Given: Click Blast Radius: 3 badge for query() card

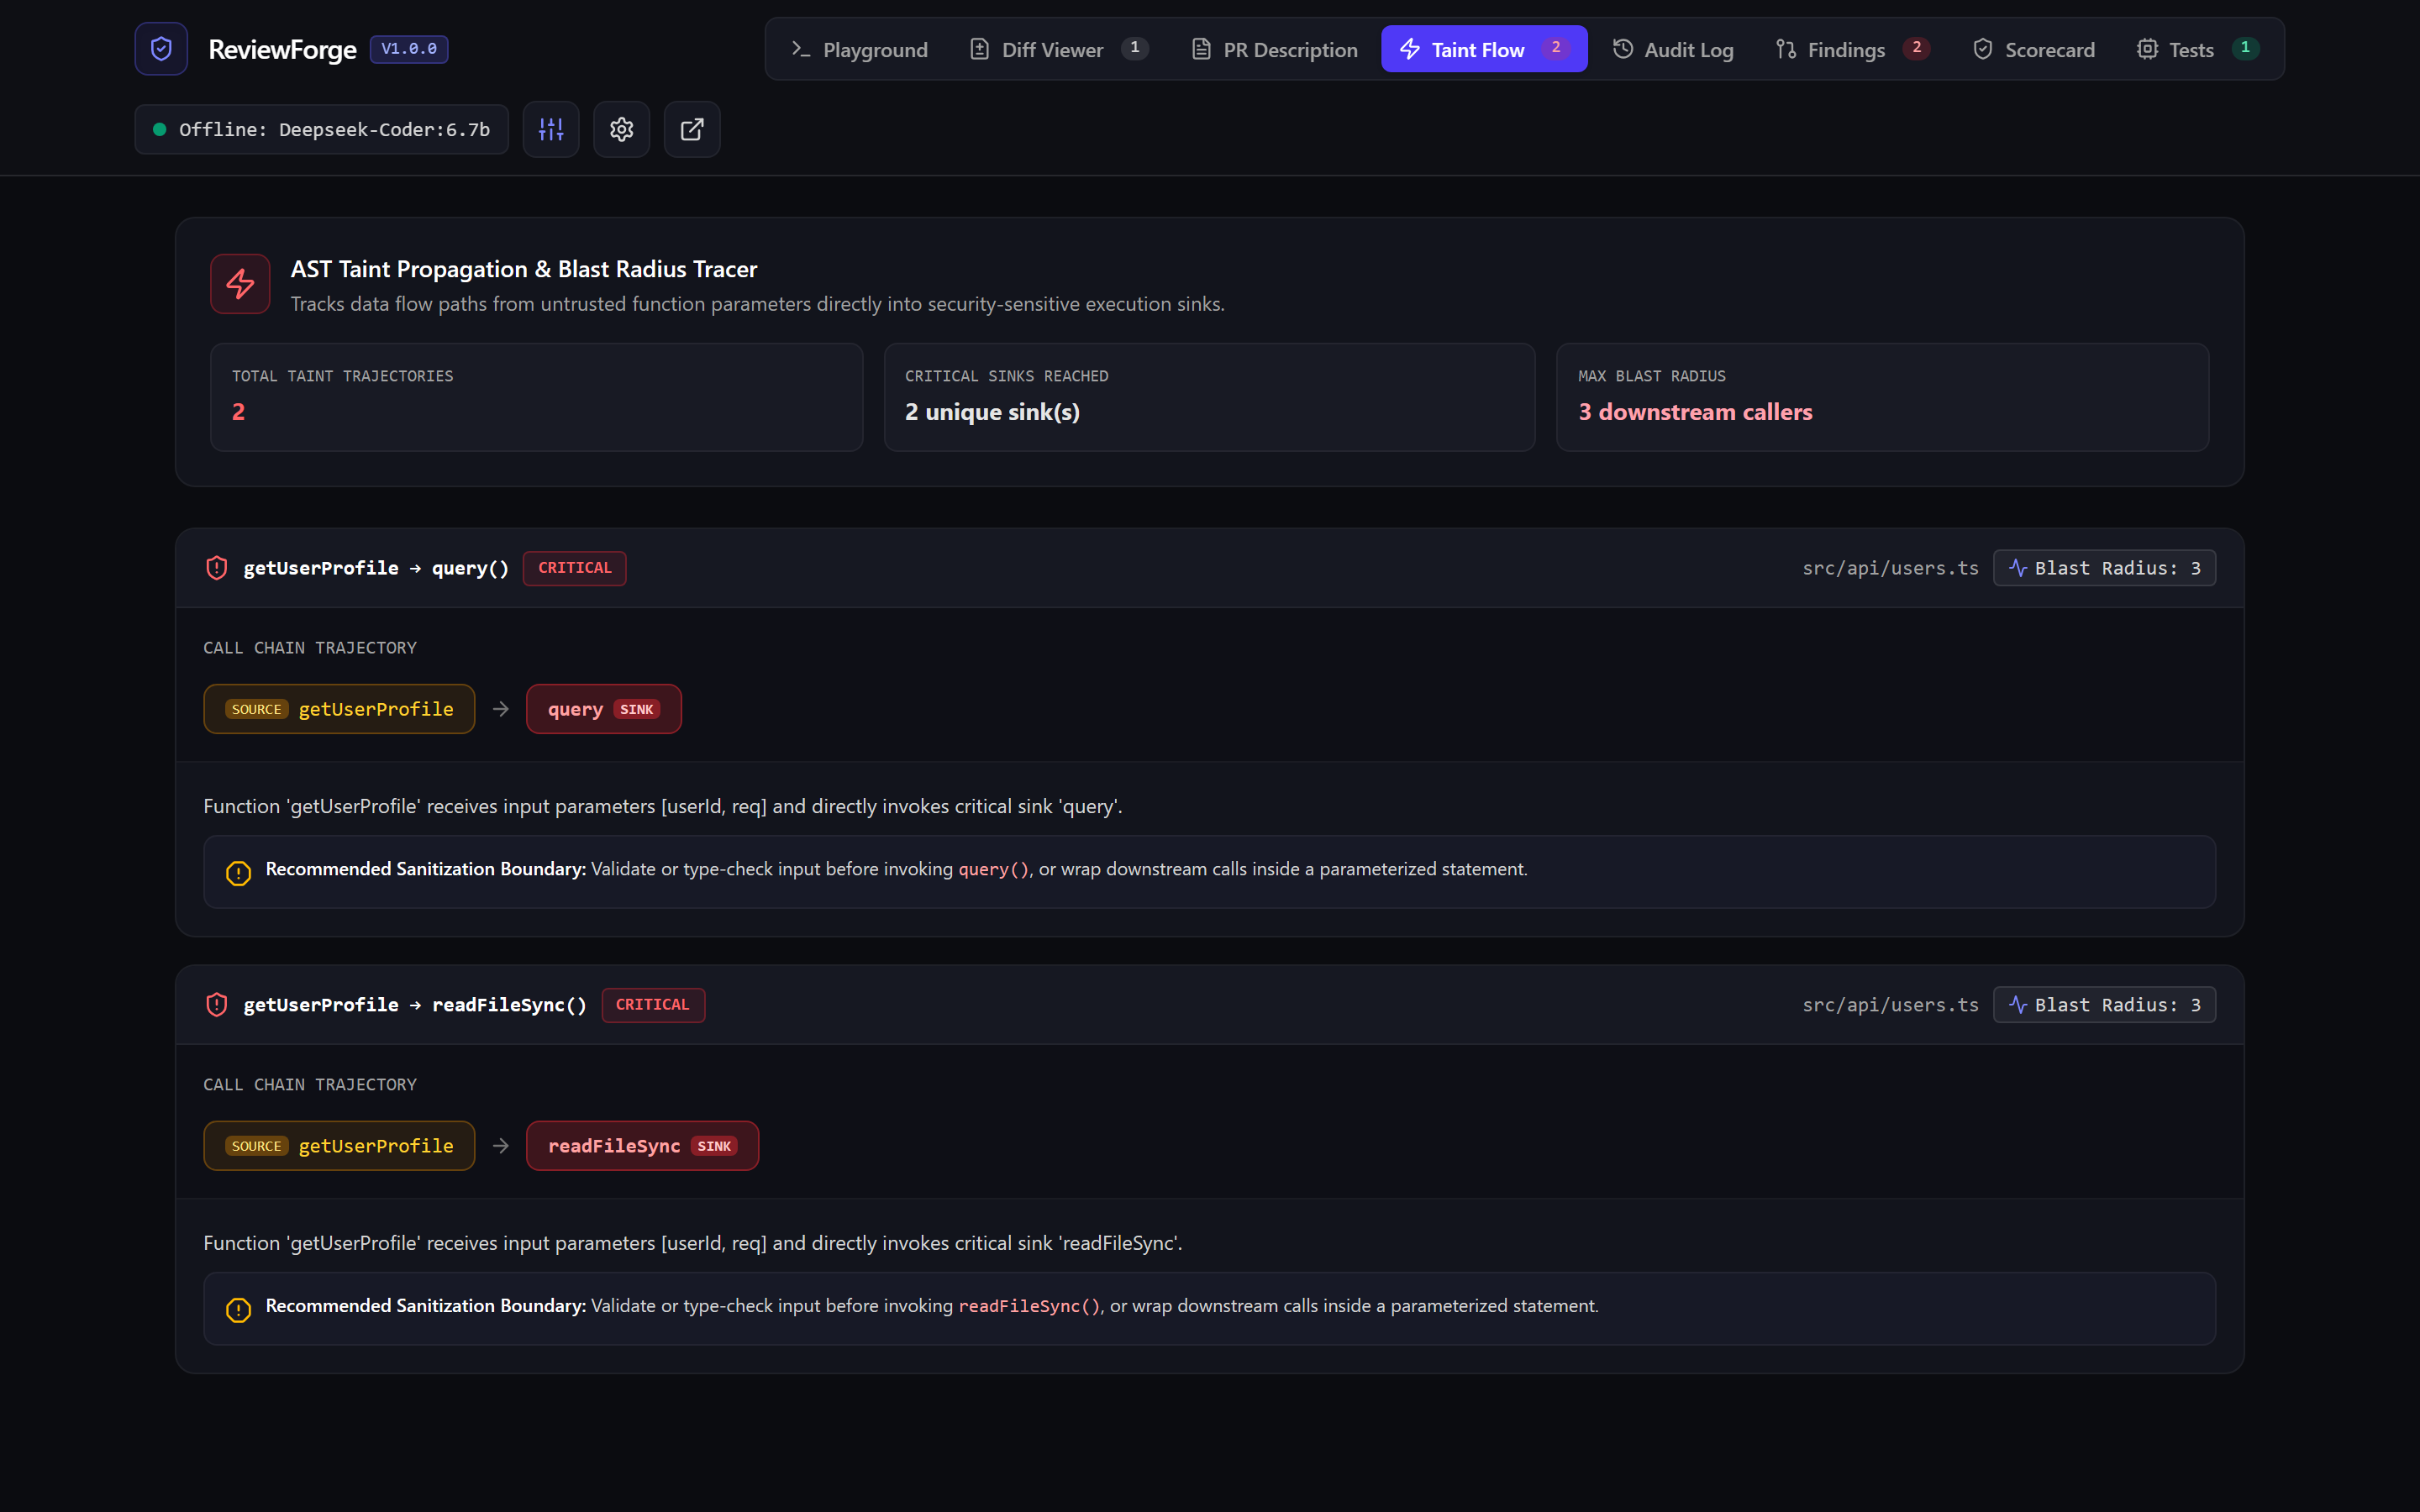Looking at the screenshot, I should [x=2104, y=568].
